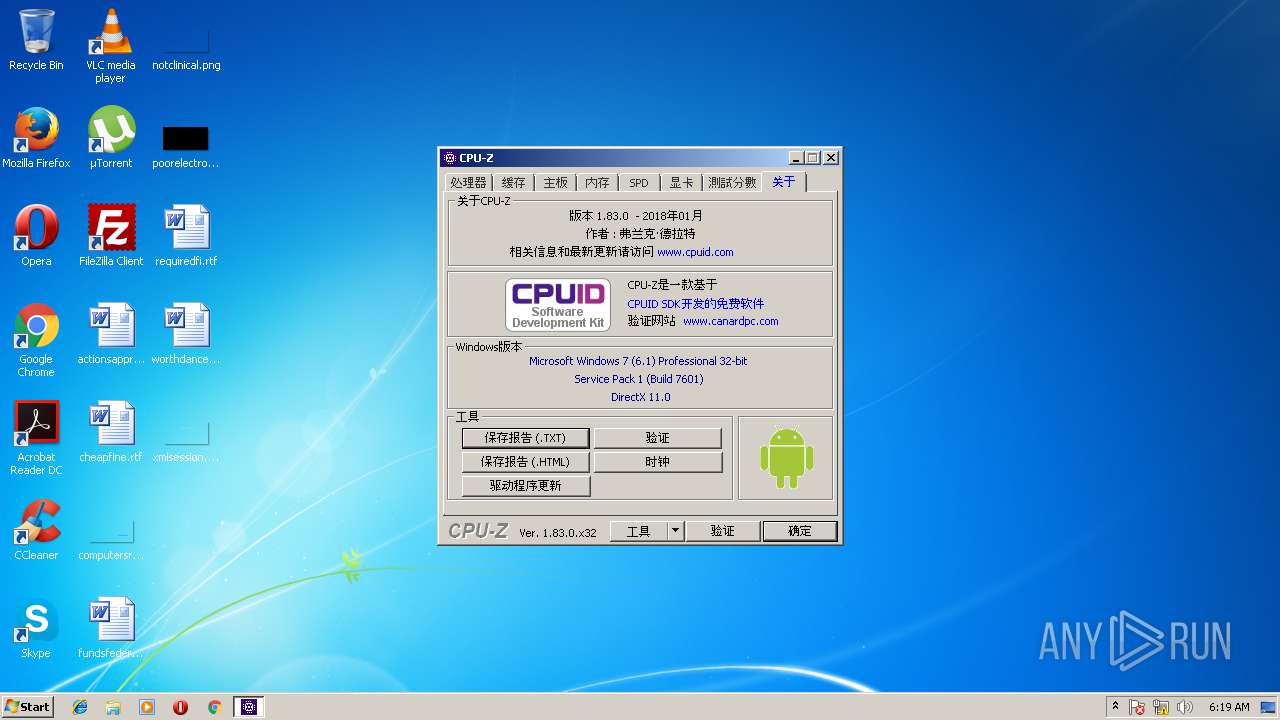Click the Microsoft Windows 7 (6.1) Professional text
Viewport: 1280px width, 720px height.
click(638, 361)
